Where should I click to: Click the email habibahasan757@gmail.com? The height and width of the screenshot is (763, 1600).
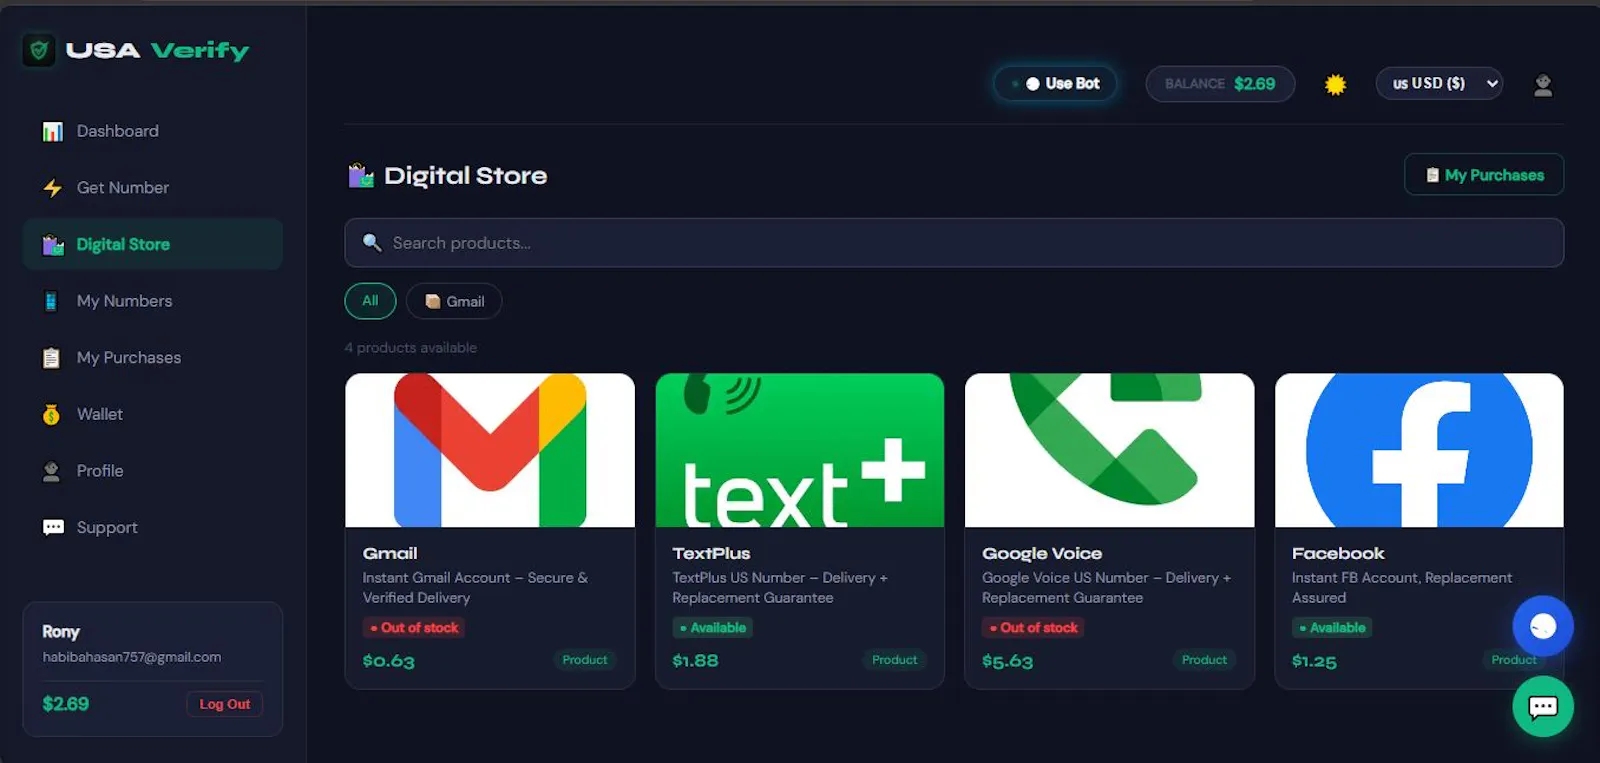click(x=132, y=657)
